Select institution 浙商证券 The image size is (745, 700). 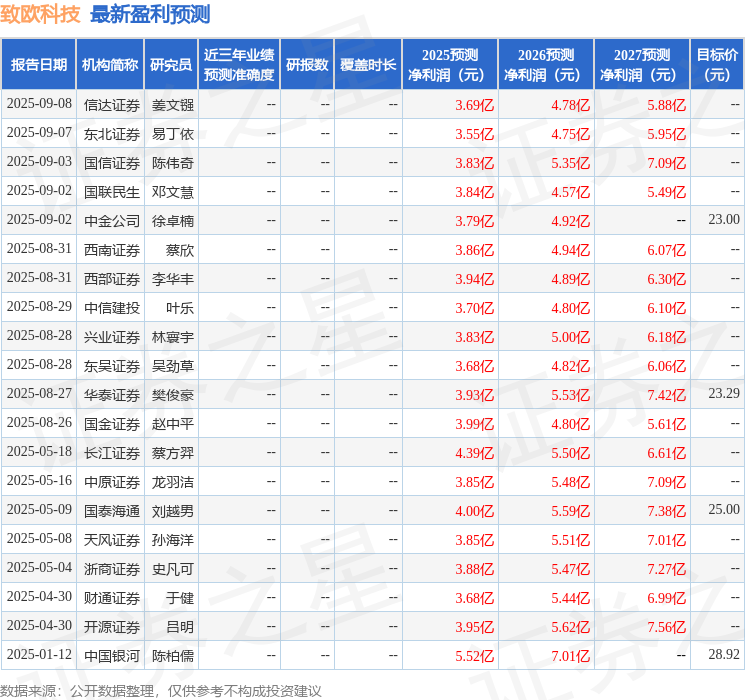coord(112,569)
